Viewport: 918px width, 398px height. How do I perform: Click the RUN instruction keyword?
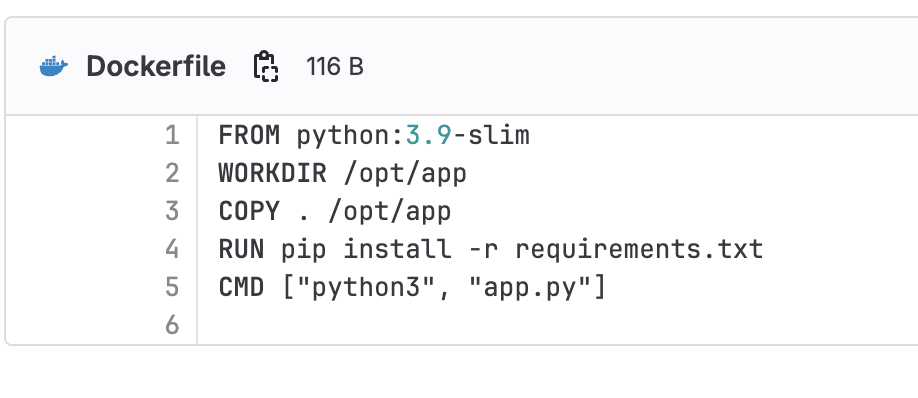point(241,249)
